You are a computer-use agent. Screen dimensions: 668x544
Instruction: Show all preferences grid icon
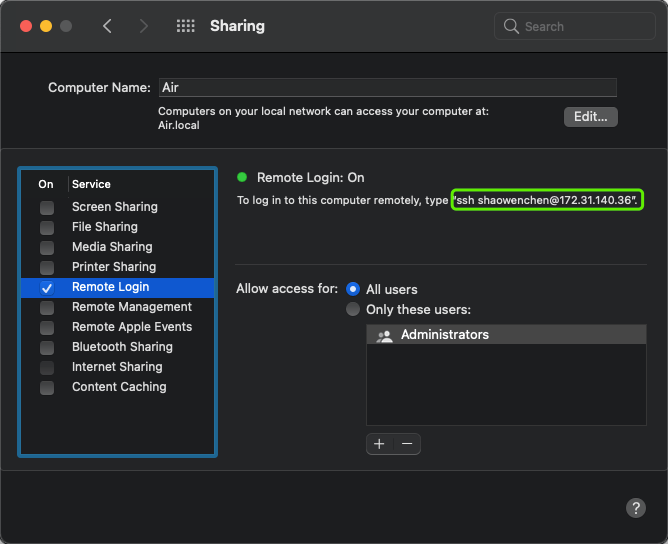[x=186, y=26]
